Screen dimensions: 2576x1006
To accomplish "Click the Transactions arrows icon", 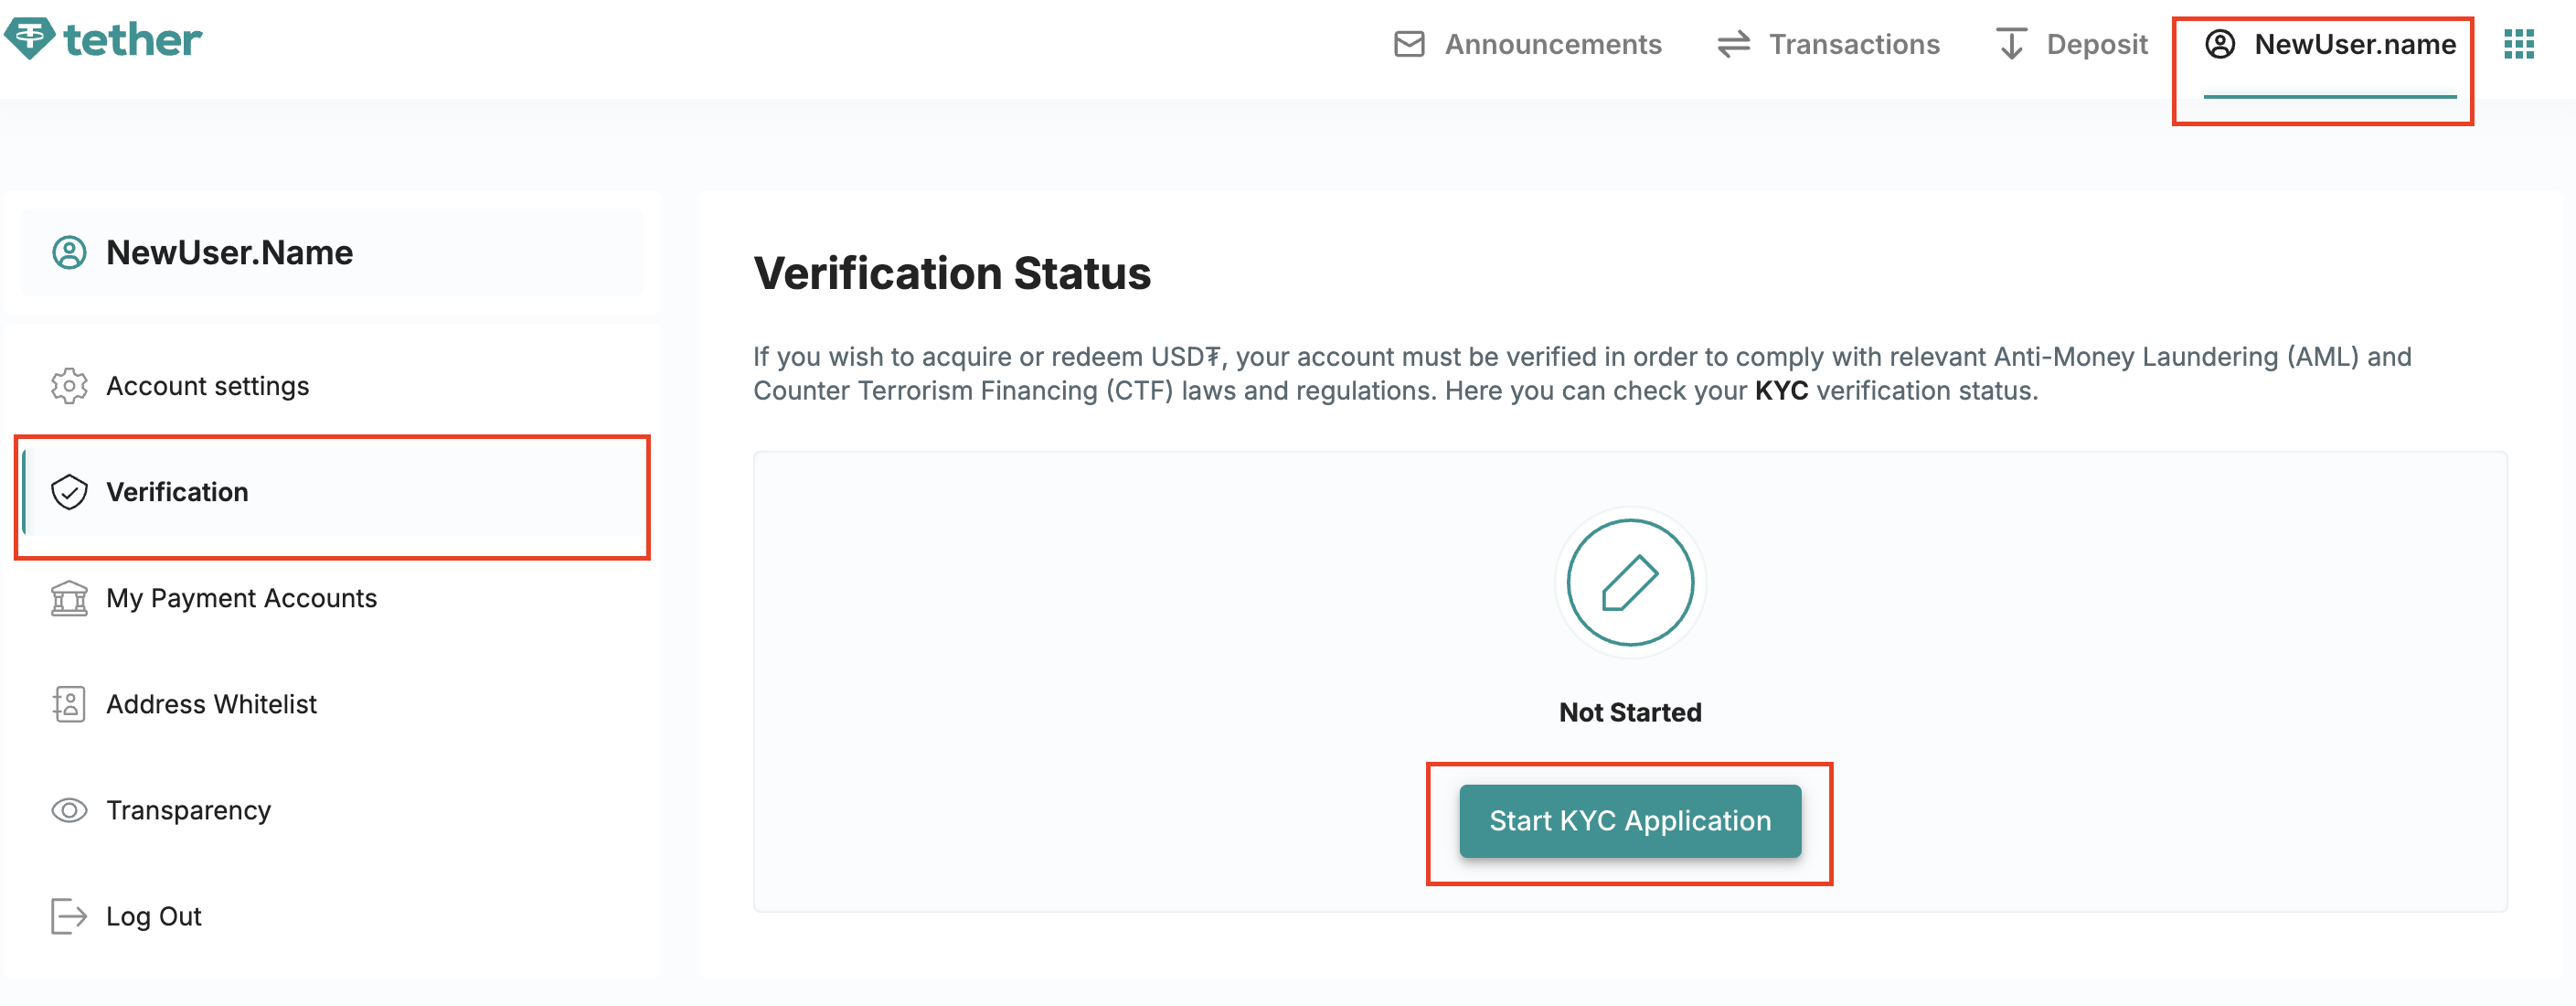I will (1733, 45).
